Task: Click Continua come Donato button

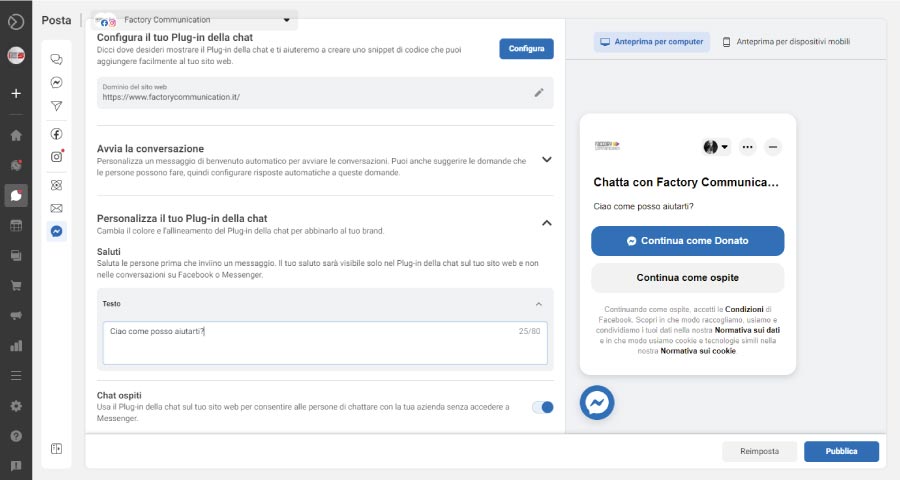Action: point(688,241)
